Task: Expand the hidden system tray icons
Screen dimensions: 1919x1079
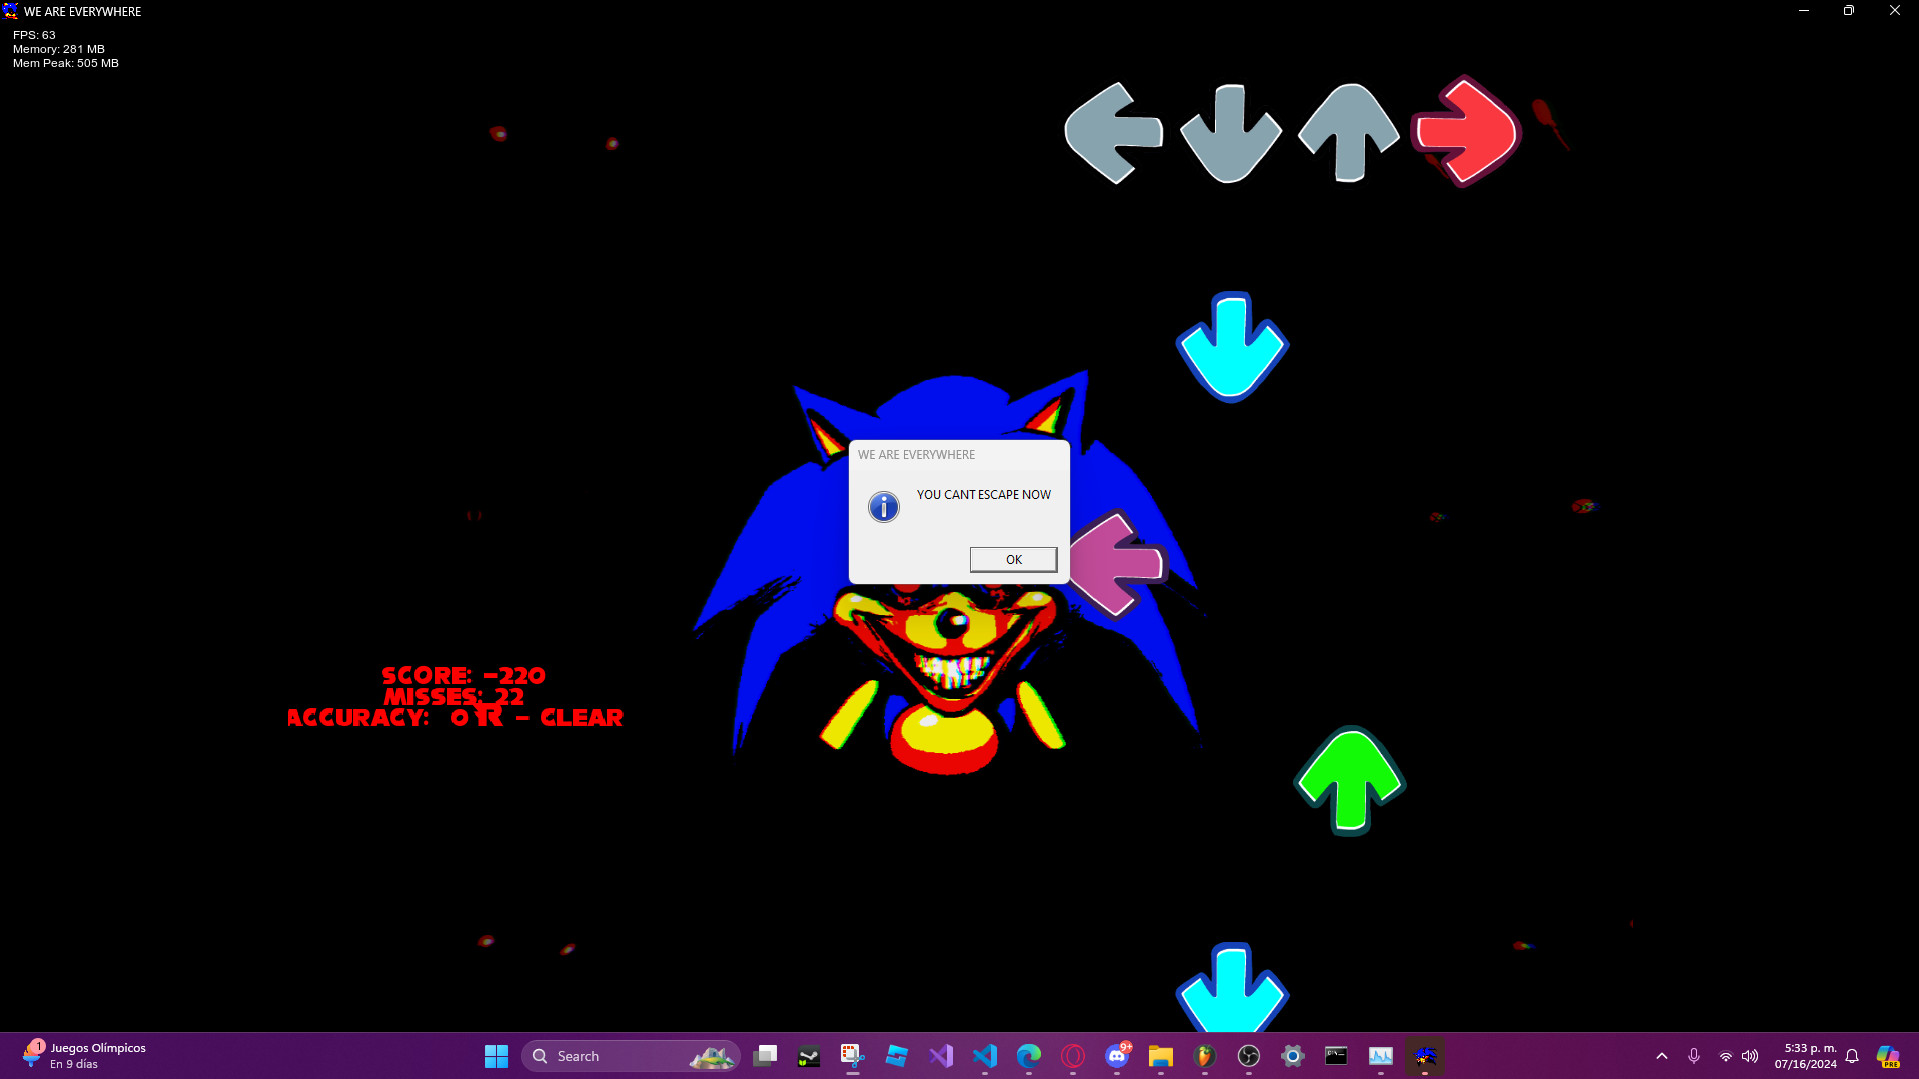Action: pyautogui.click(x=1662, y=1056)
